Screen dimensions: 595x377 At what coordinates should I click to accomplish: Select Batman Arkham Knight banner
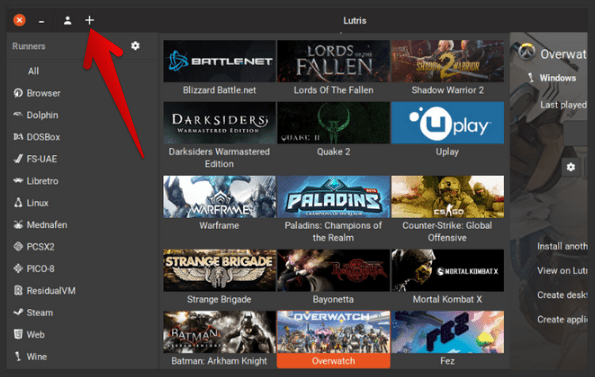tap(219, 332)
